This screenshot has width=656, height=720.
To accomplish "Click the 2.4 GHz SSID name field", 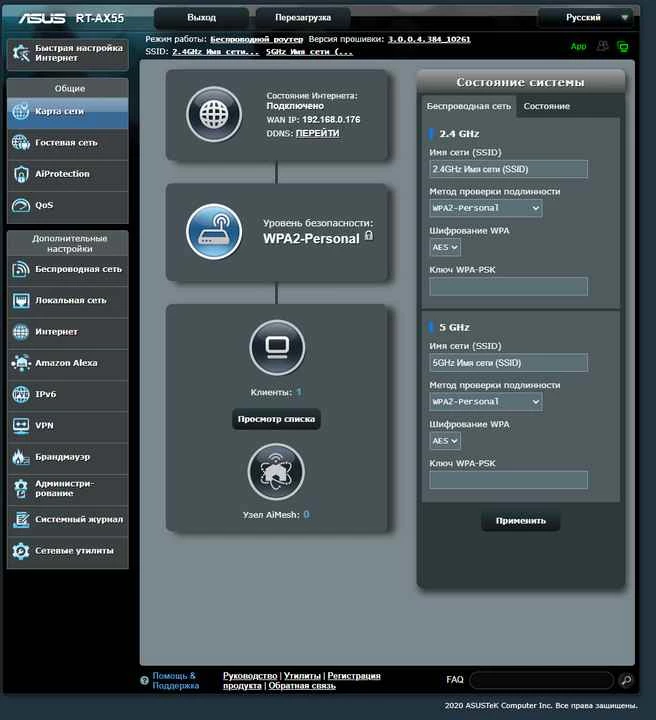I will [x=508, y=169].
